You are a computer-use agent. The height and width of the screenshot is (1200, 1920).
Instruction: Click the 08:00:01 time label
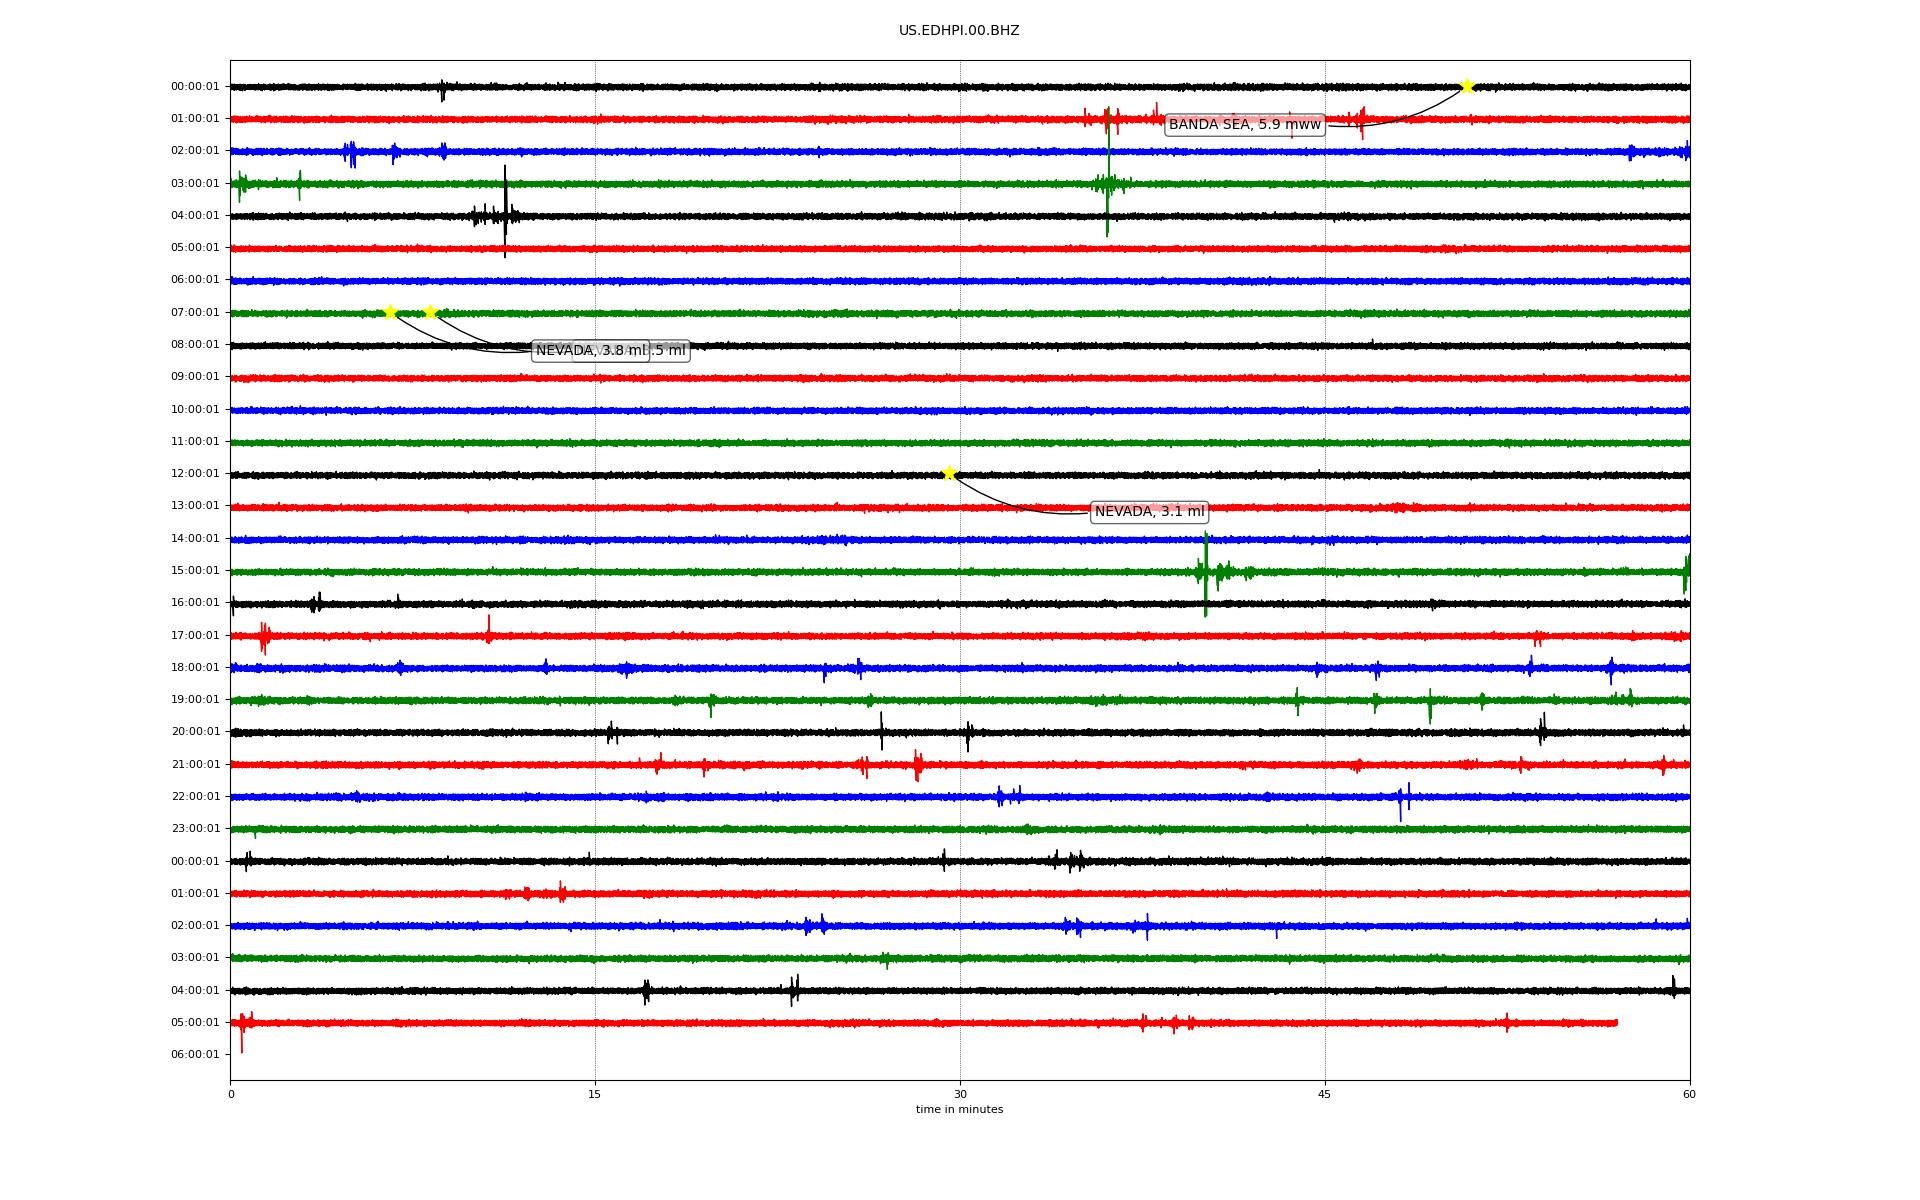click(x=195, y=345)
